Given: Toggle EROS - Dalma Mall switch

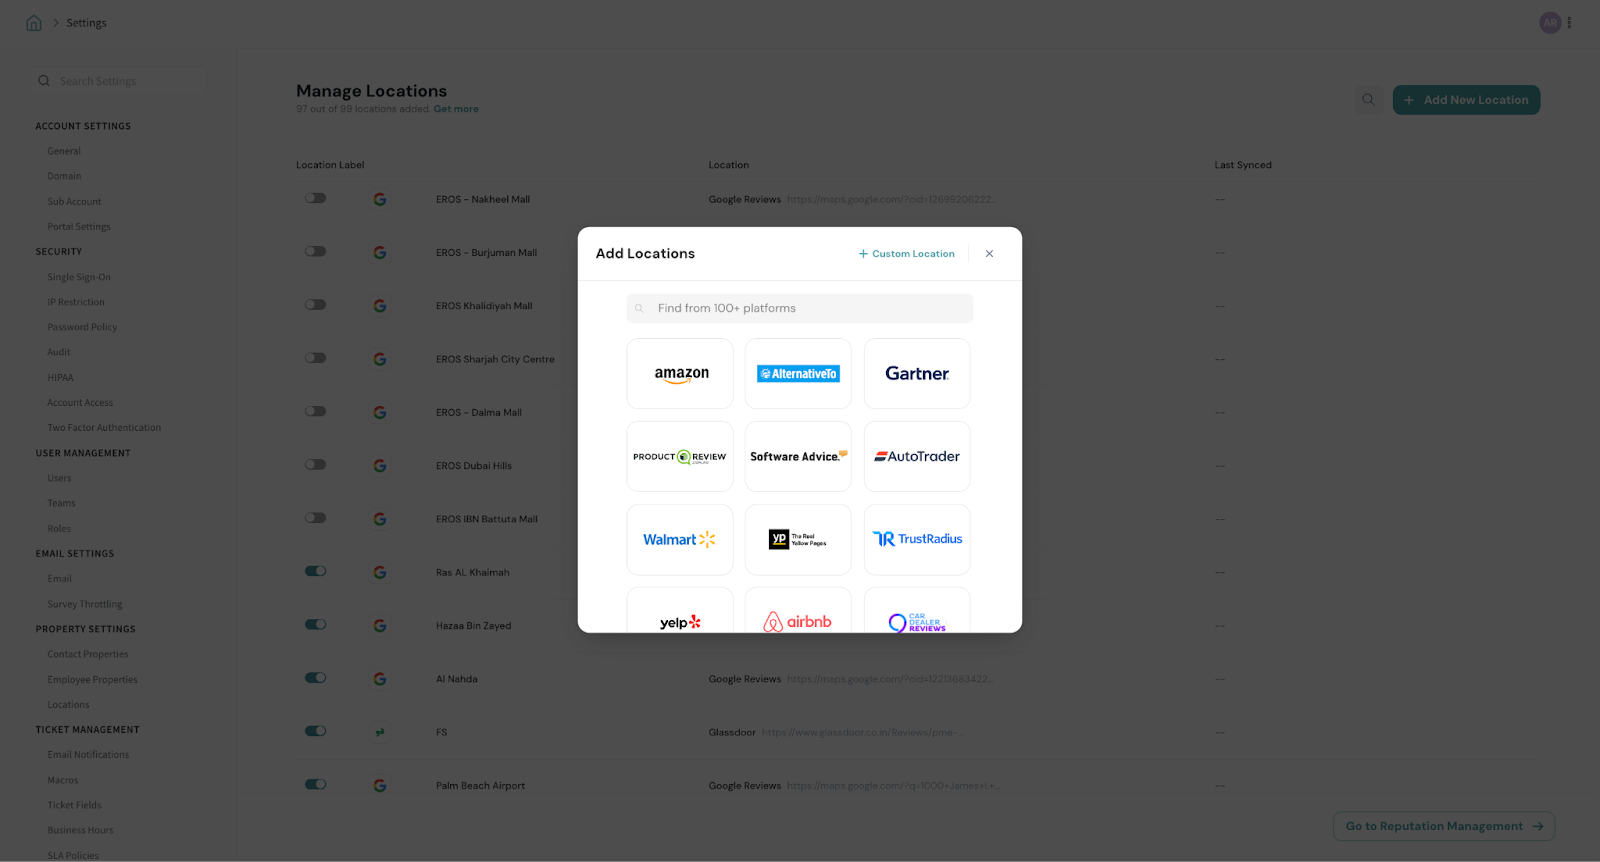Looking at the screenshot, I should pos(316,411).
